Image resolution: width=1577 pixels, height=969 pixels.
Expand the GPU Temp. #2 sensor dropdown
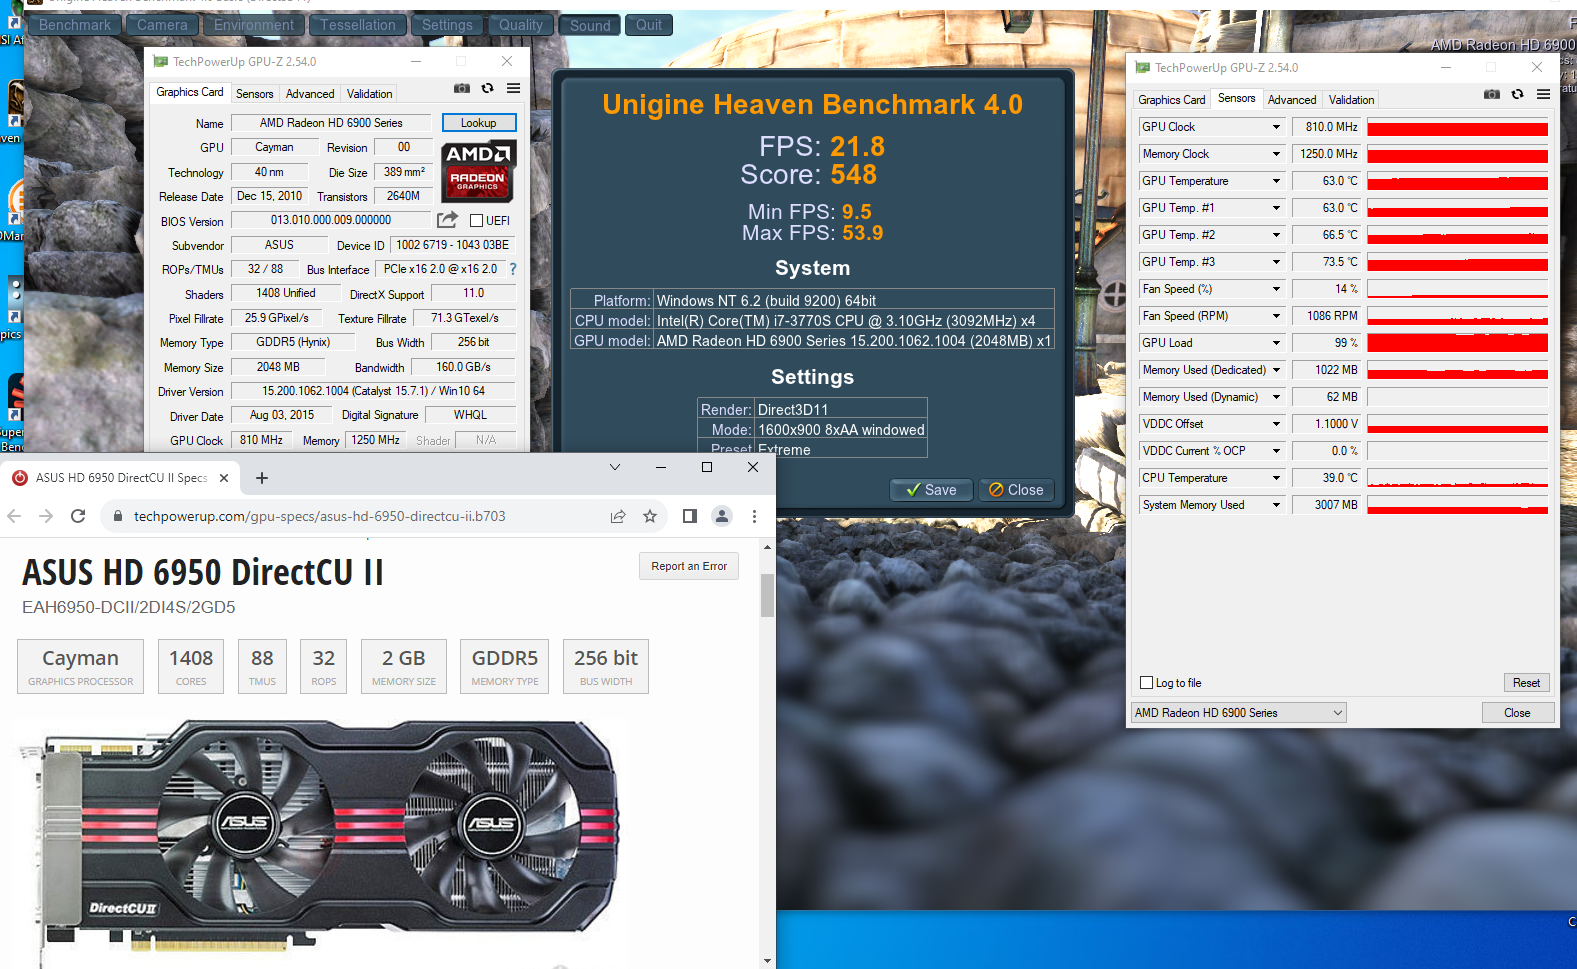coord(1276,235)
